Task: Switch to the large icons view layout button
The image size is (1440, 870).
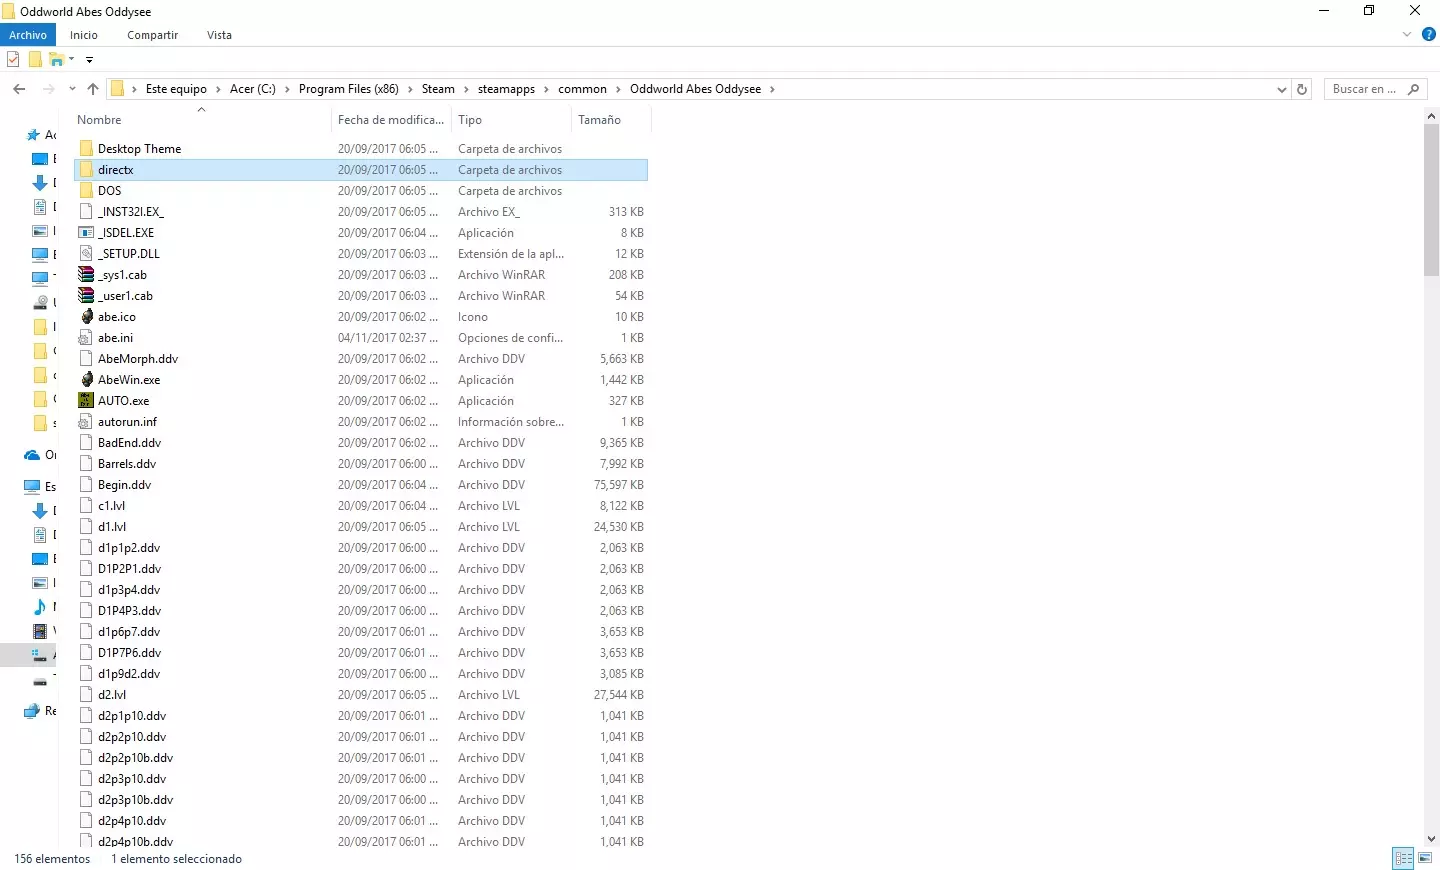Action: [1425, 858]
